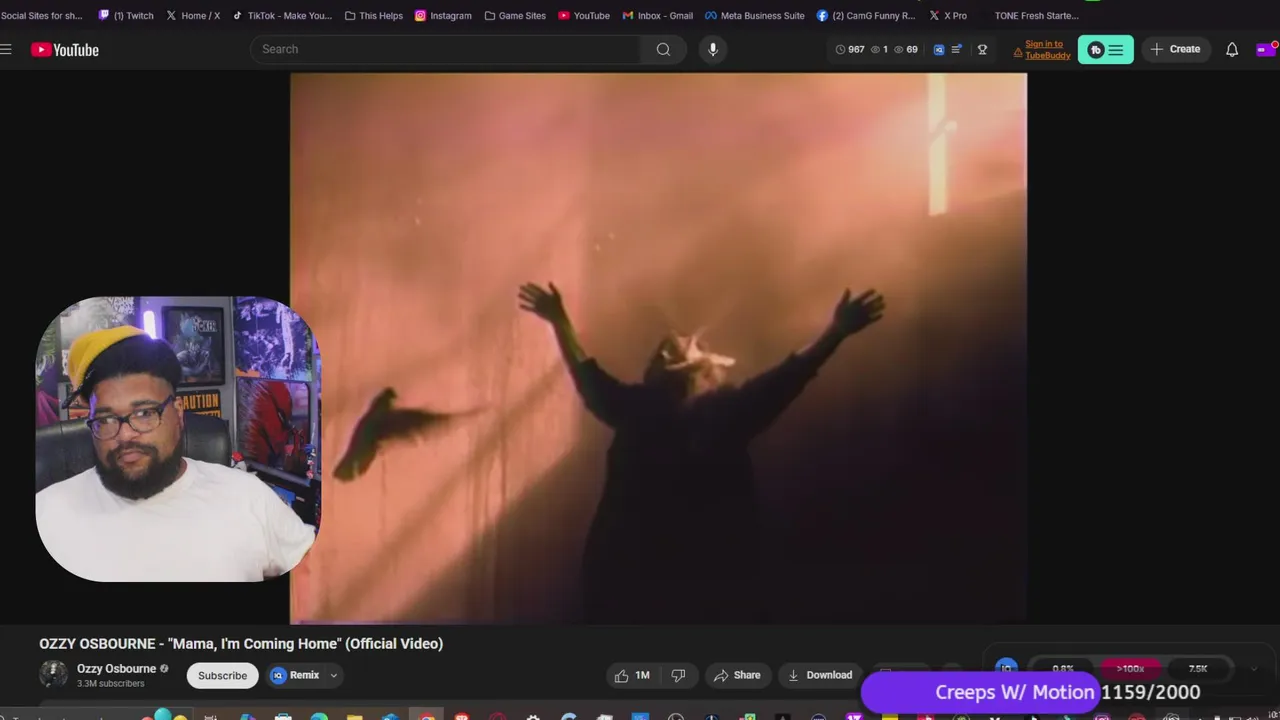Open the account avatar menu

coord(1266,49)
